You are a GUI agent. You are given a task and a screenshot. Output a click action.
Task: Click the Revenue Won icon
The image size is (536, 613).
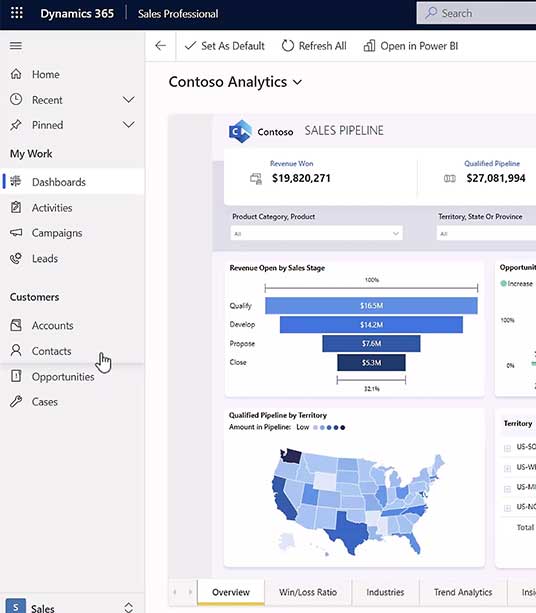tap(256, 179)
